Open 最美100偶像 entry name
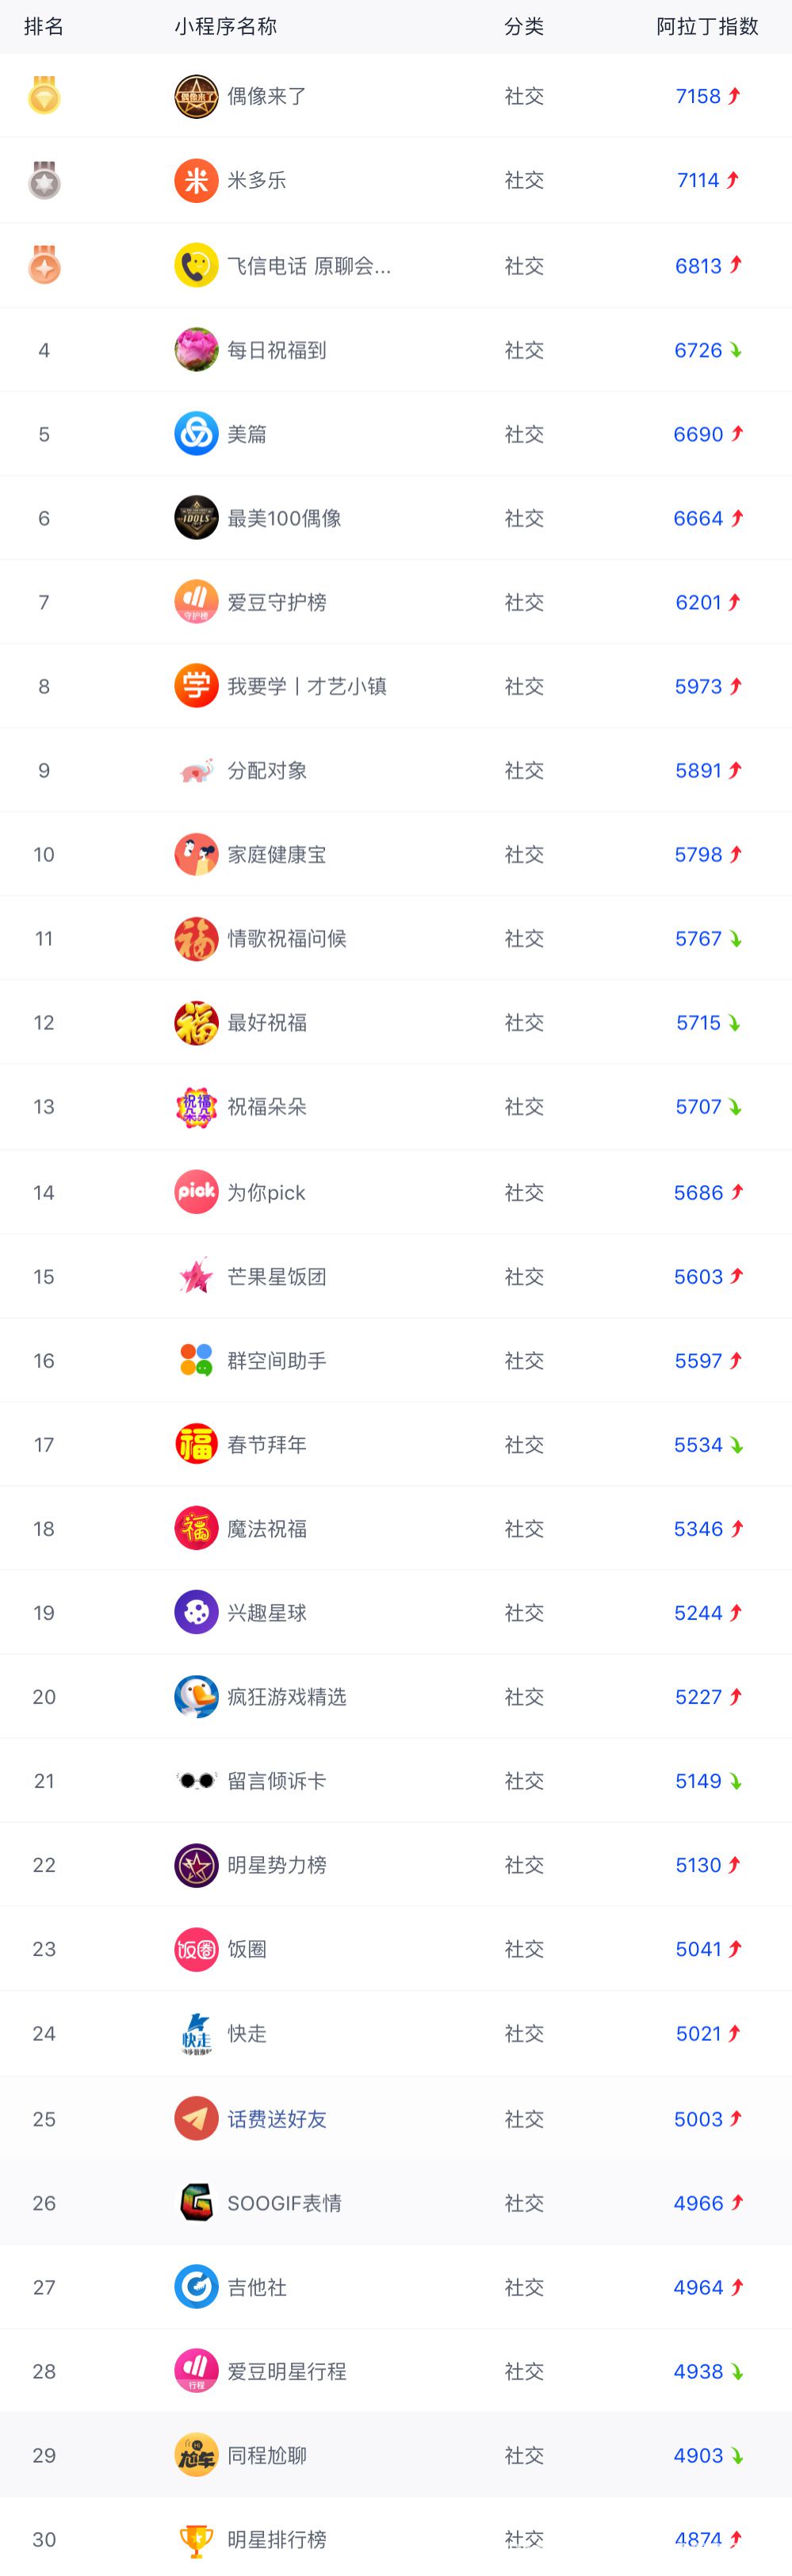 pyautogui.click(x=284, y=518)
